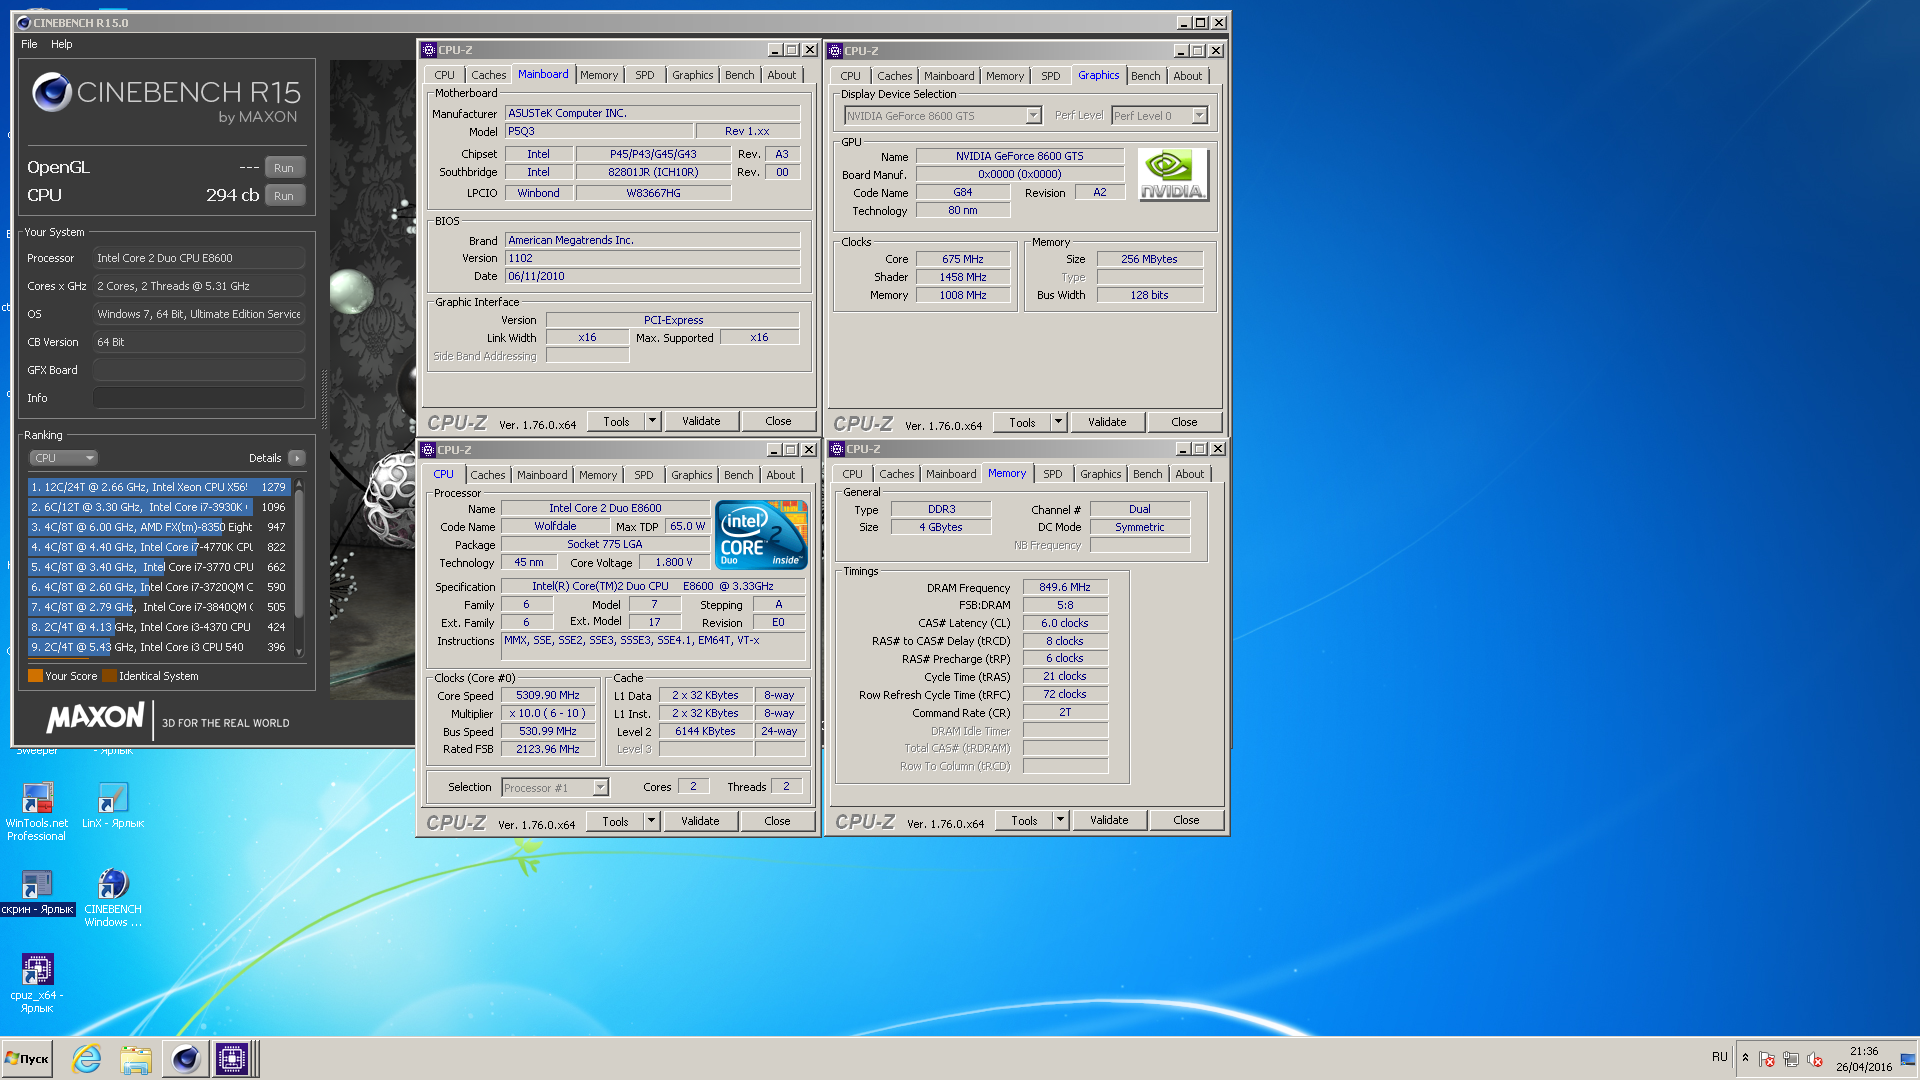
Task: Click CPU-Z Memory window title icon
Action: point(837,449)
